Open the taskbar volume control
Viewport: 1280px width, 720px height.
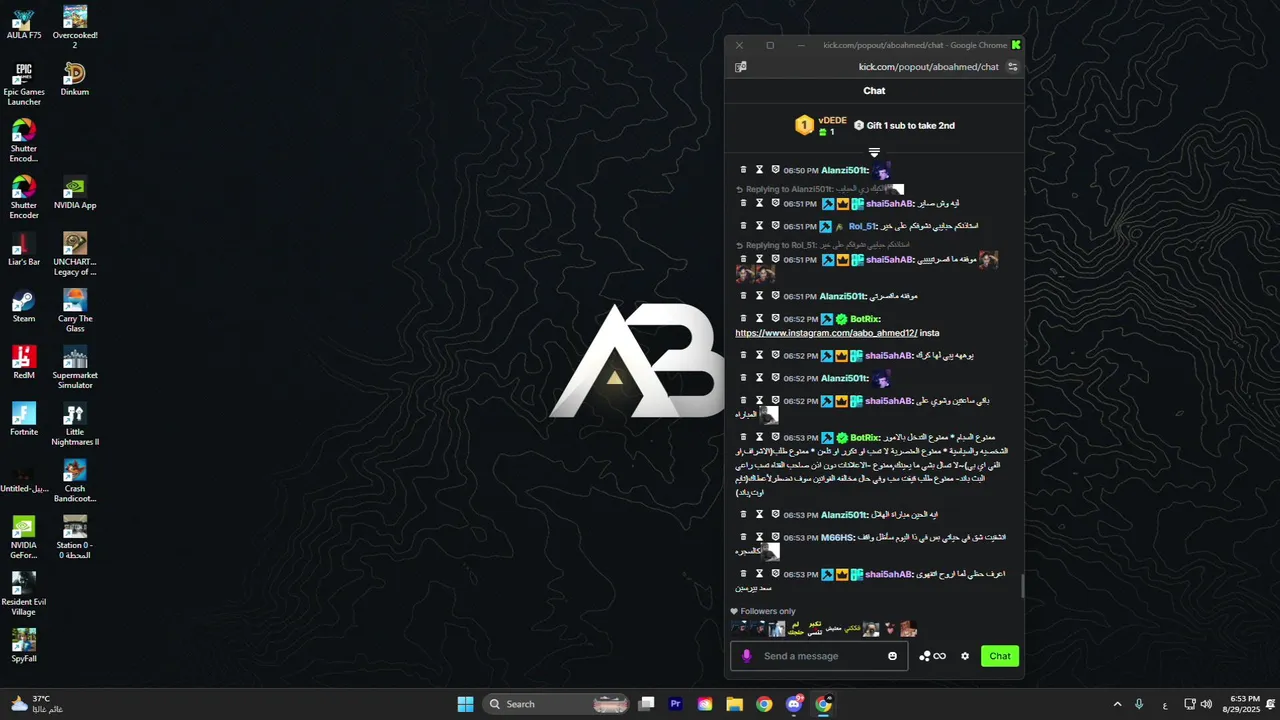tap(1206, 704)
